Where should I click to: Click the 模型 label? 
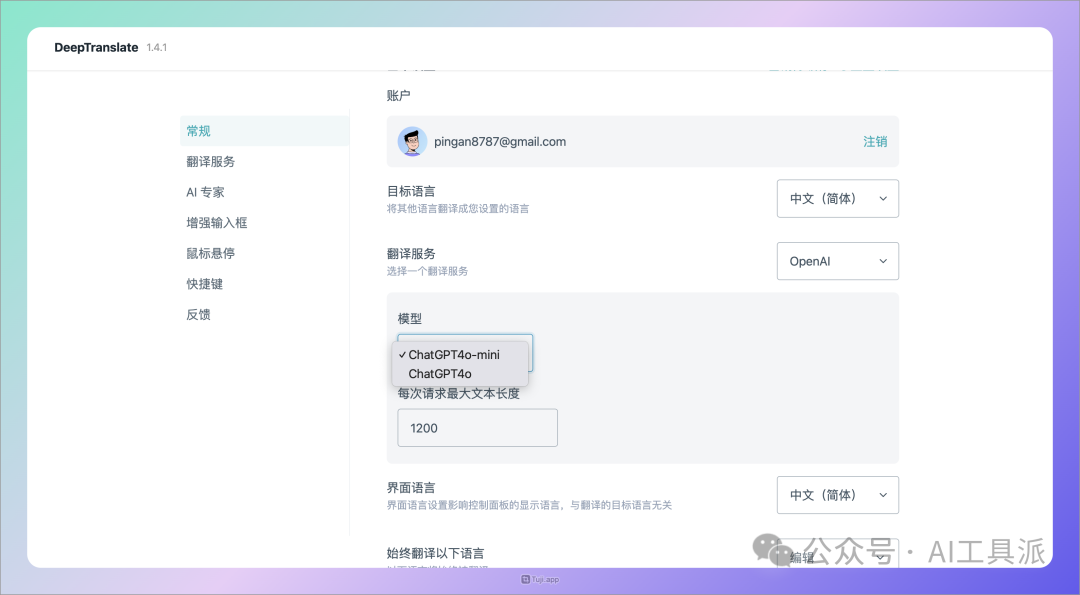(x=410, y=318)
